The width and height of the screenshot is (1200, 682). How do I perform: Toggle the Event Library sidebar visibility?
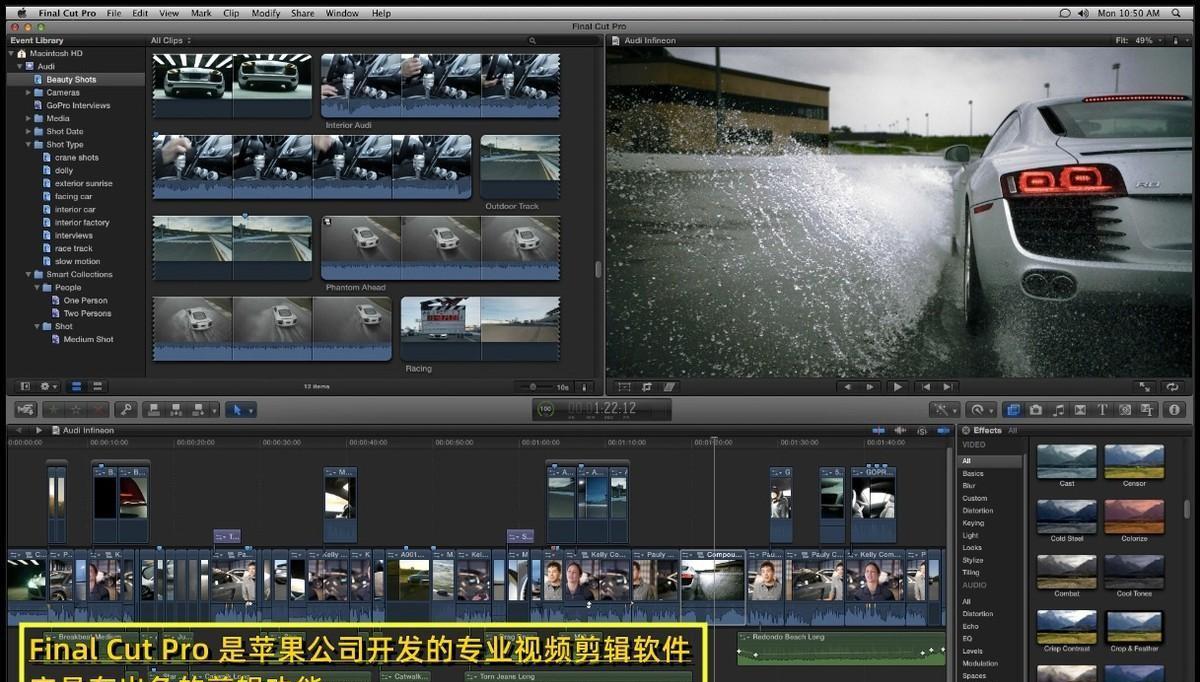coord(25,386)
